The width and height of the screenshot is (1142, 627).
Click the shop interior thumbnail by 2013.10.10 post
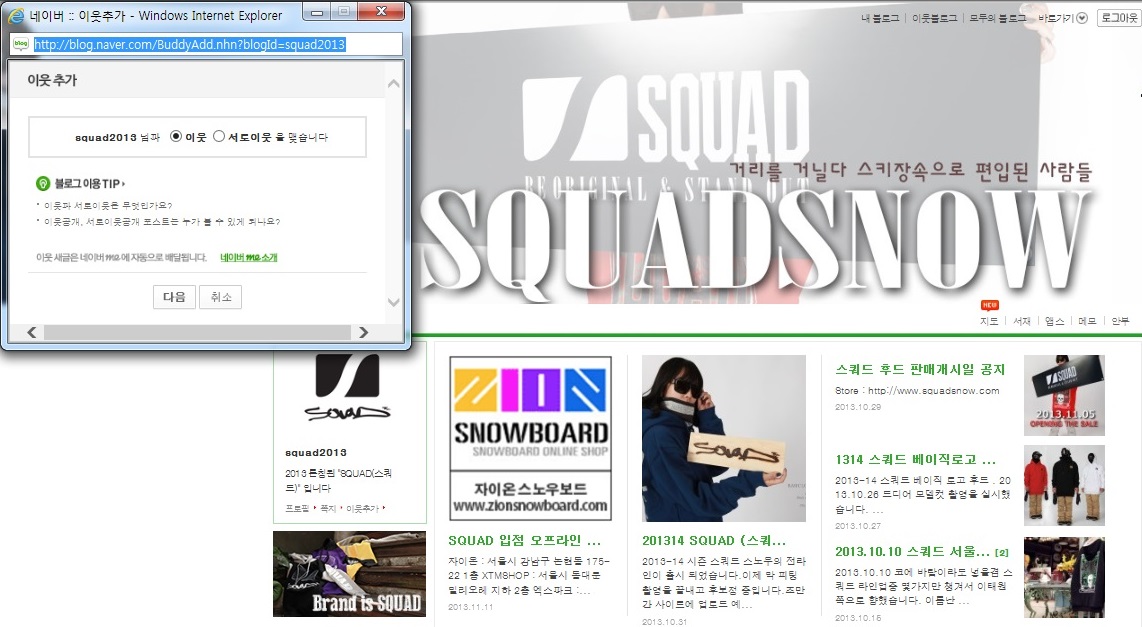[x=1064, y=577]
